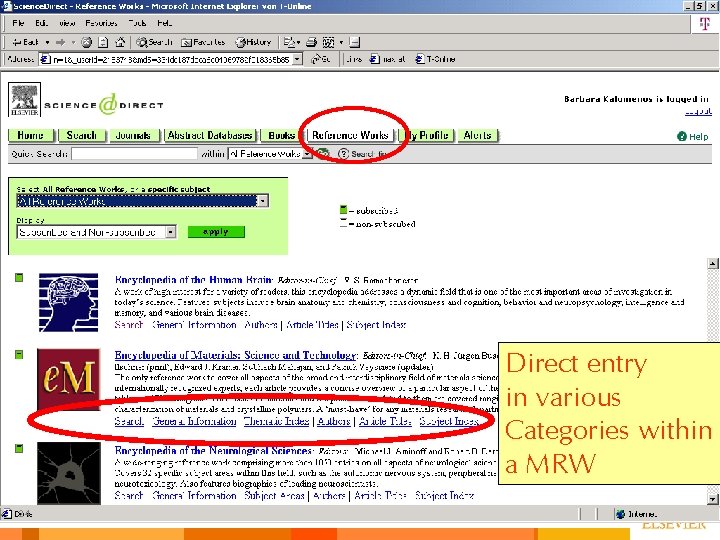Open the Edit menu

(41, 23)
